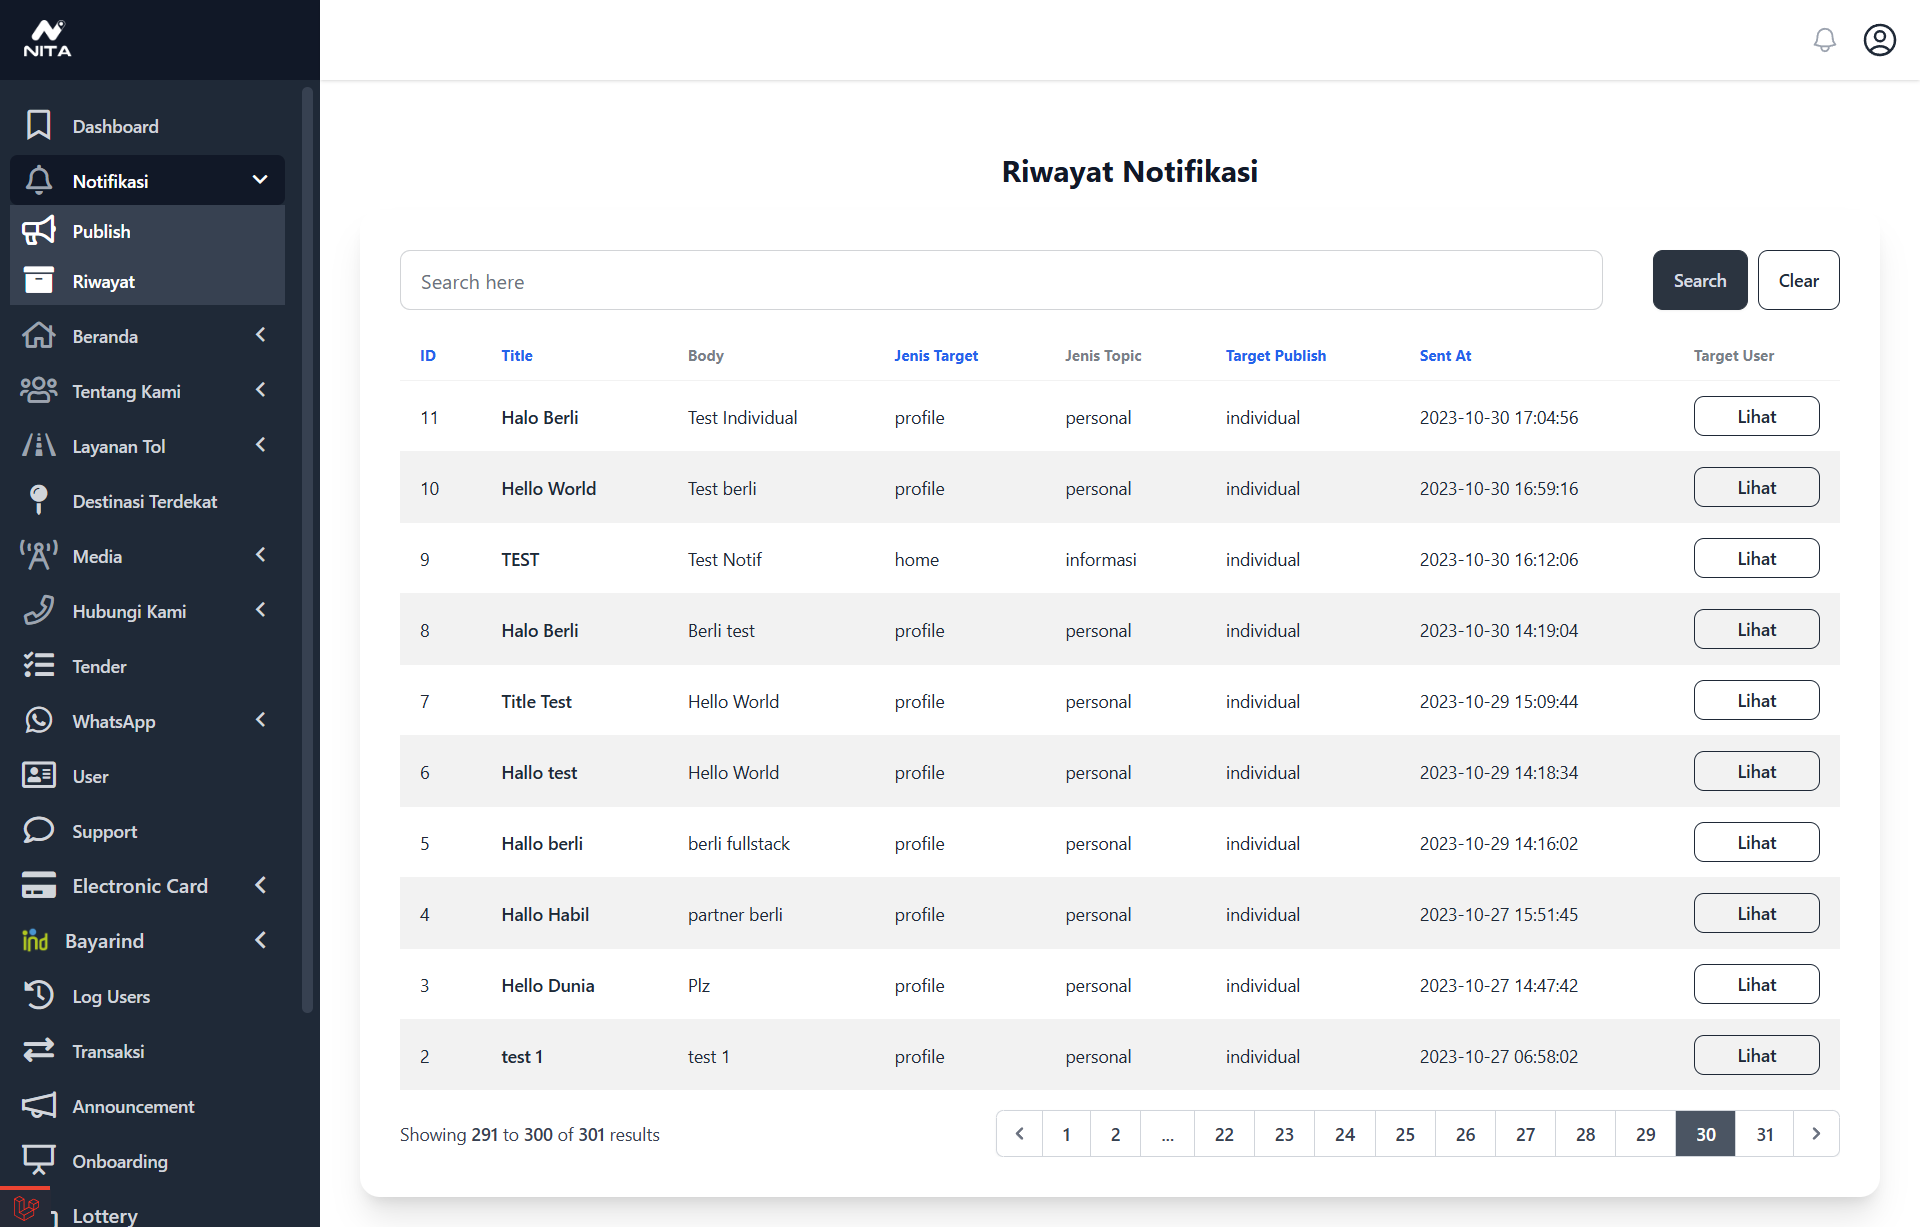The image size is (1920, 1227).
Task: Click the NITA logo
Action: point(47,39)
